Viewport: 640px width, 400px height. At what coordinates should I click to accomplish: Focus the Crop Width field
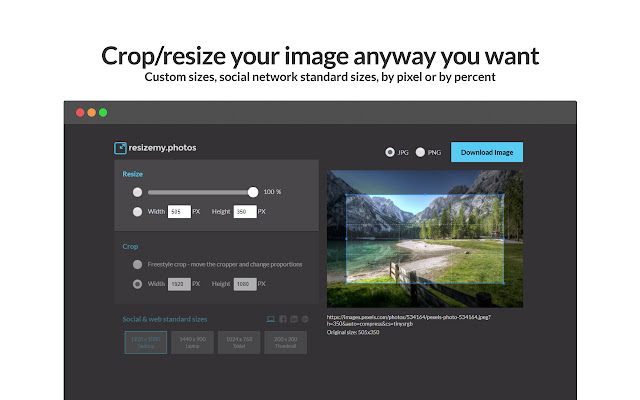[x=179, y=284]
